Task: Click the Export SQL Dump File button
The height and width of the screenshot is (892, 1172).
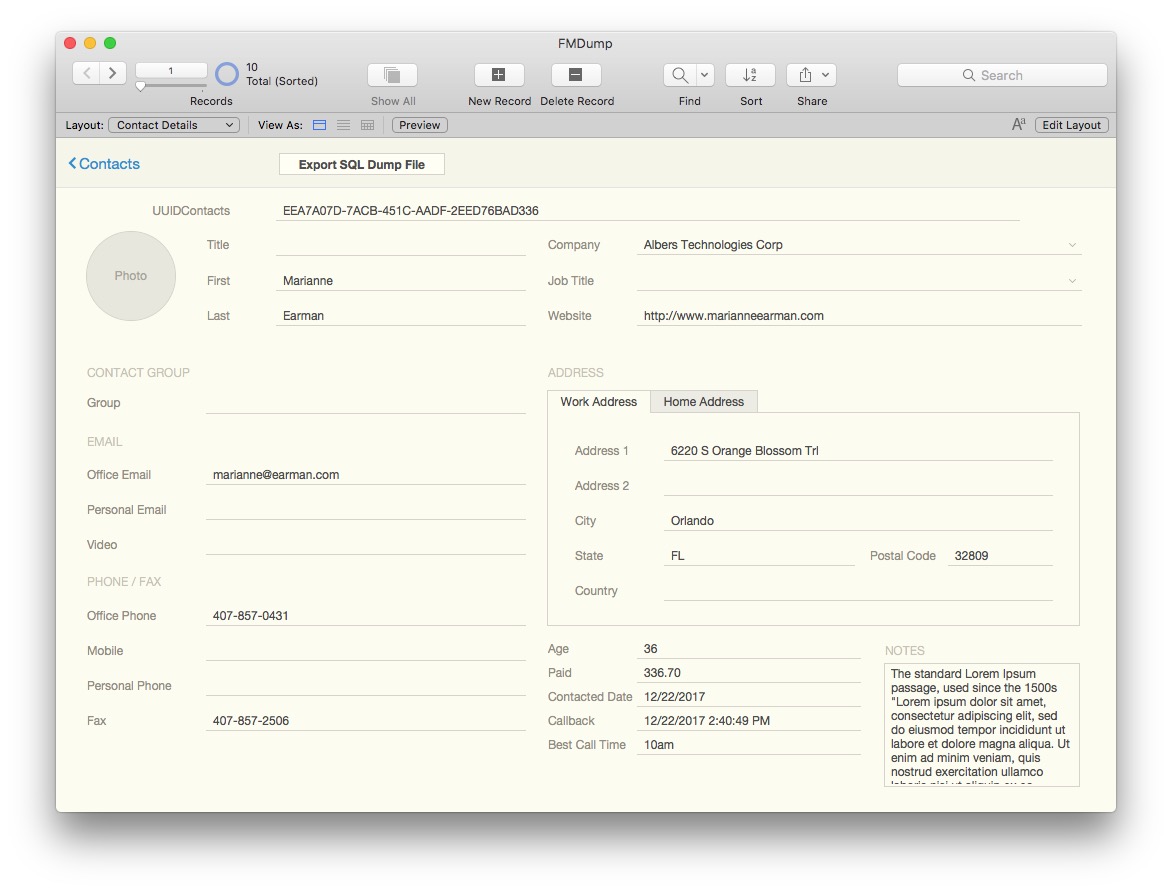Action: click(361, 165)
